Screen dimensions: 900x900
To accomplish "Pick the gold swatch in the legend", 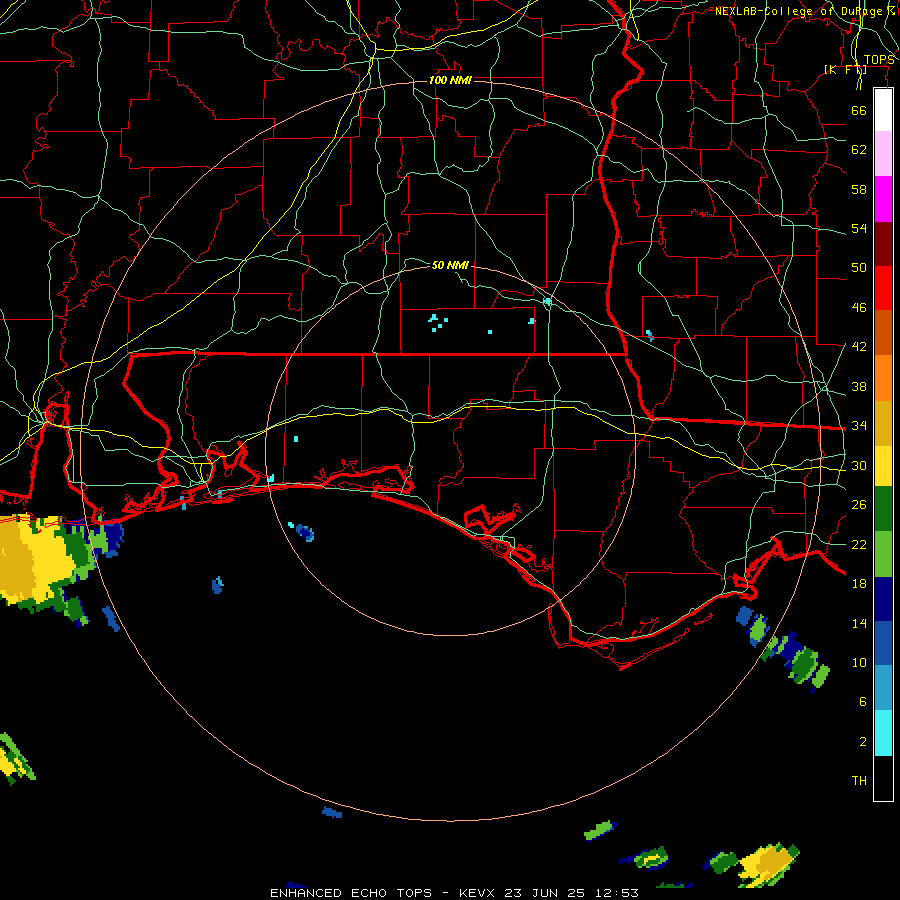I will tap(883, 423).
